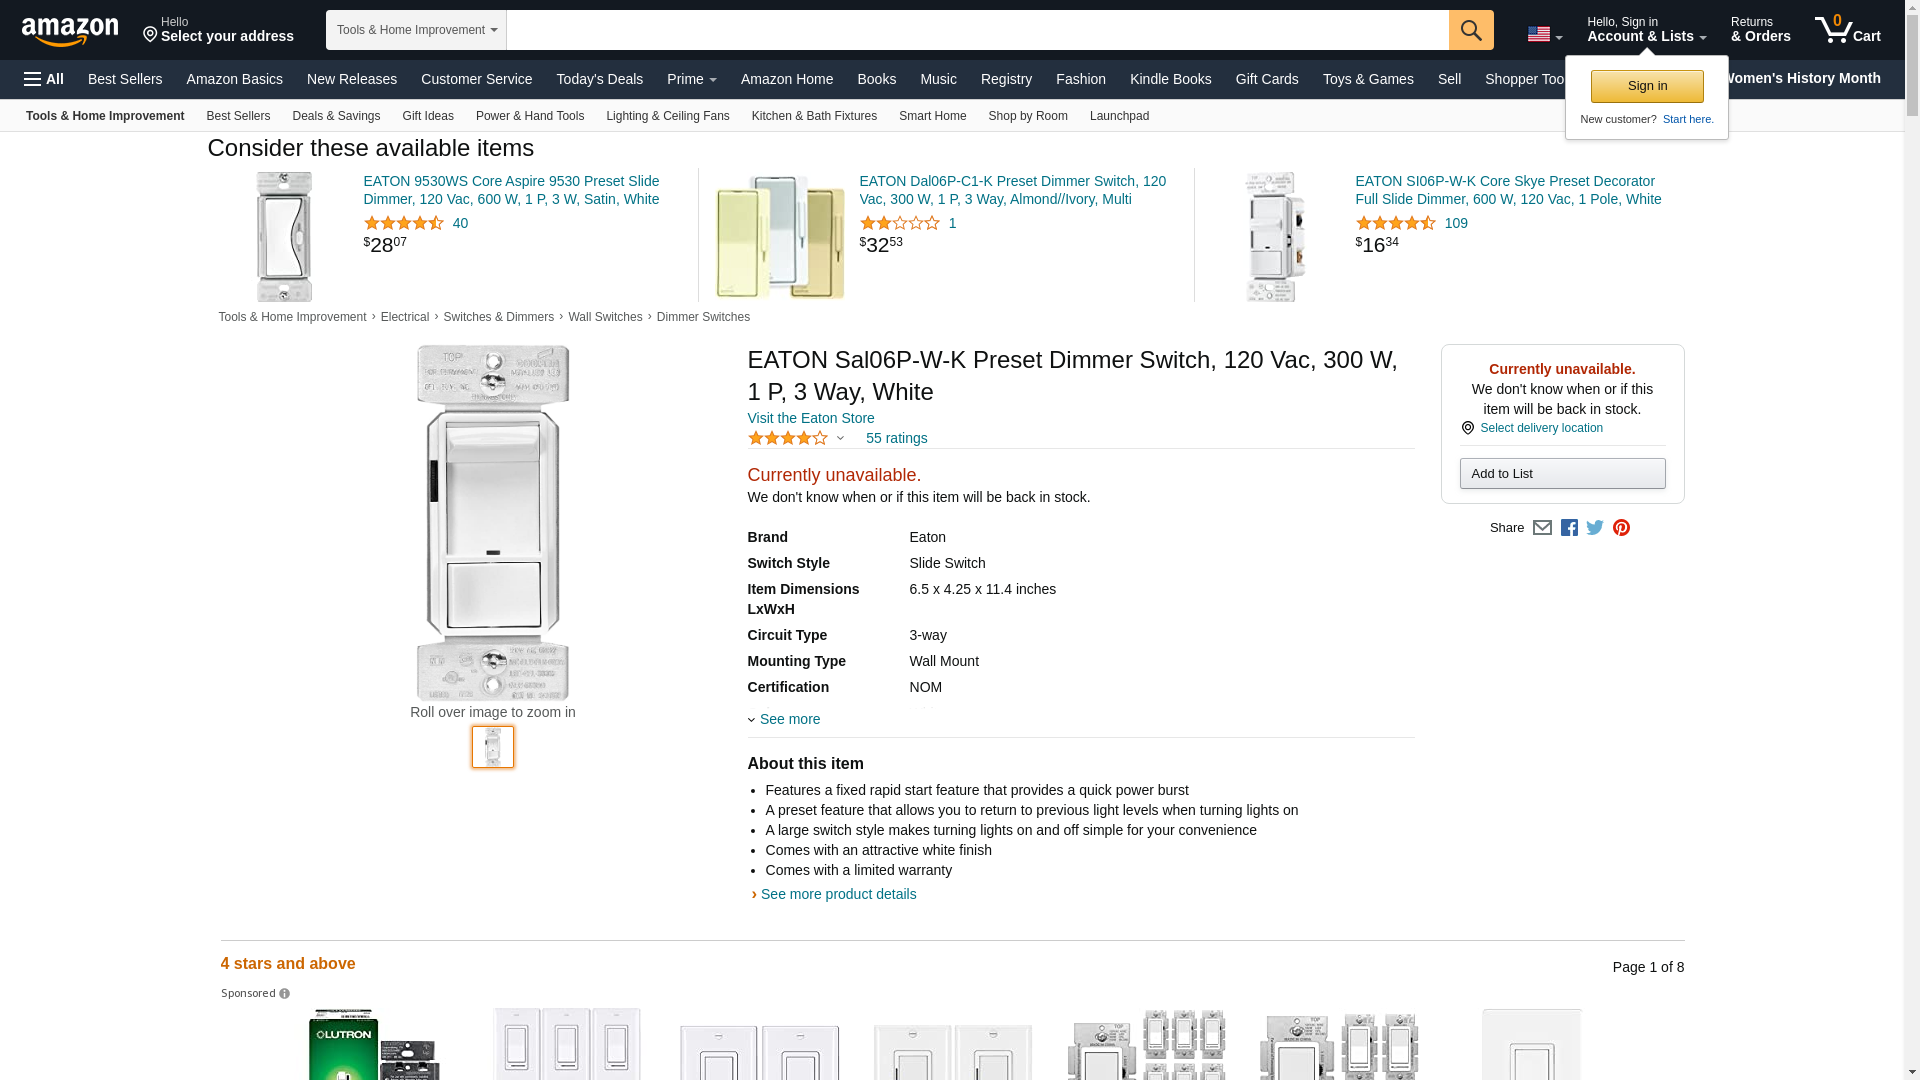Viewport: 1920px width, 1080px height.
Task: Open the All hamburger menu
Action: coord(44,79)
